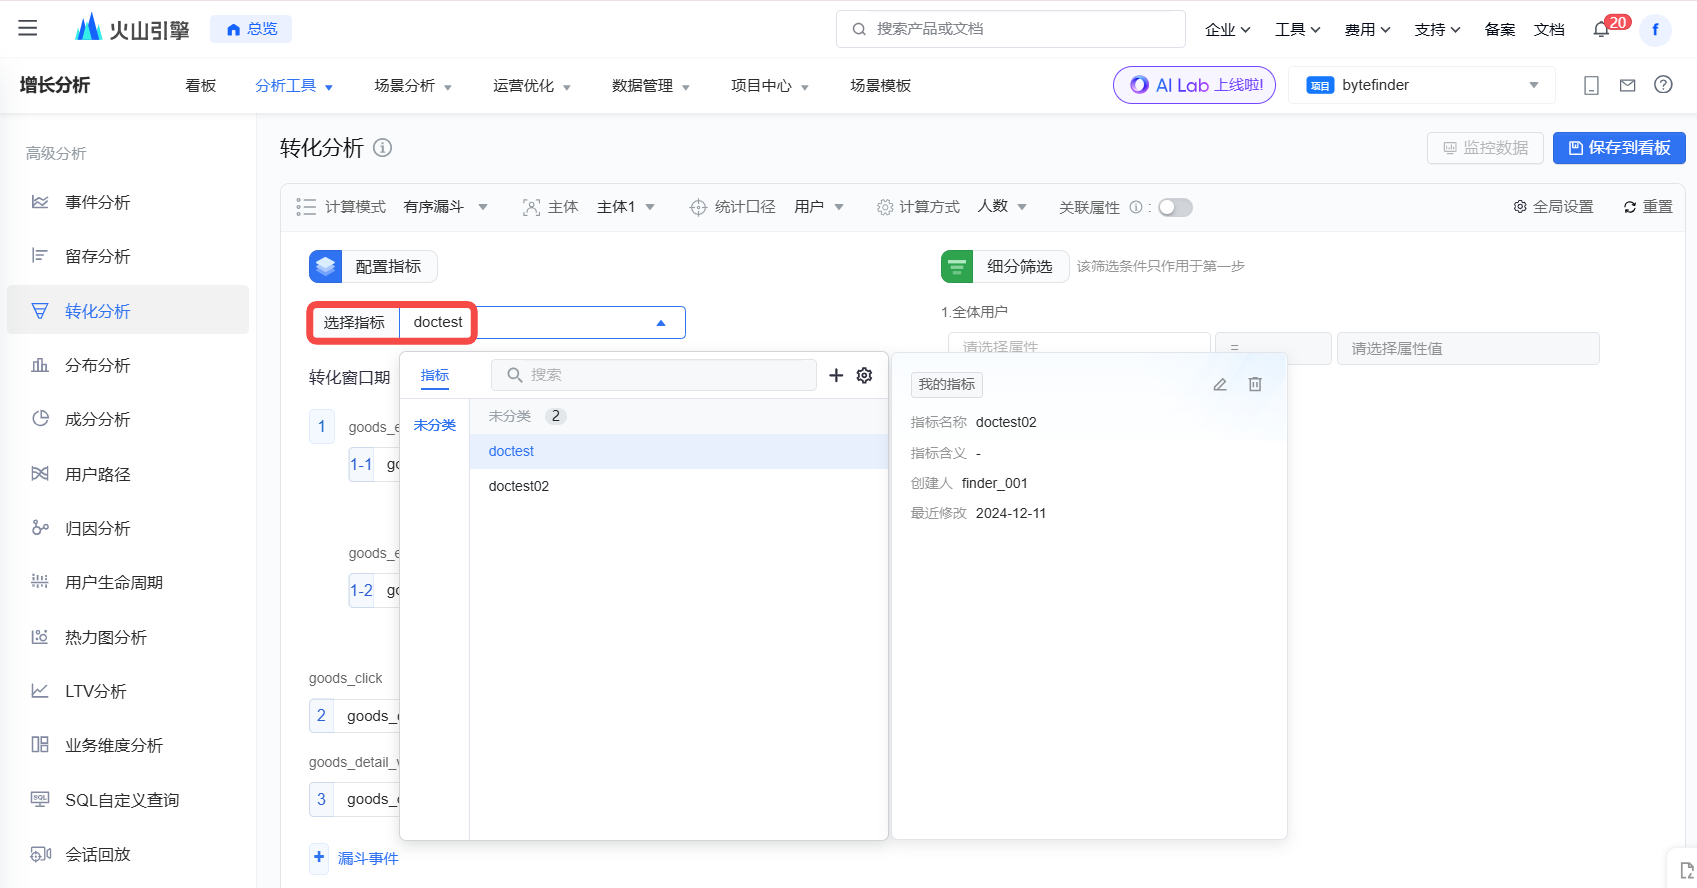The width and height of the screenshot is (1697, 888).
Task: Open the hamburger menu icon
Action: point(28,28)
